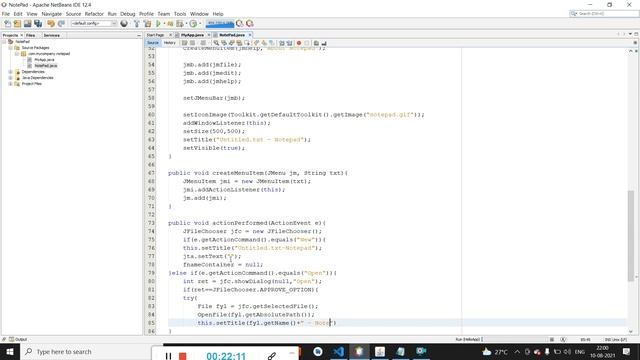Screen dimensions: 640x360
Task: Click the Build Project hammer icon
Action: click(x=137, y=24)
